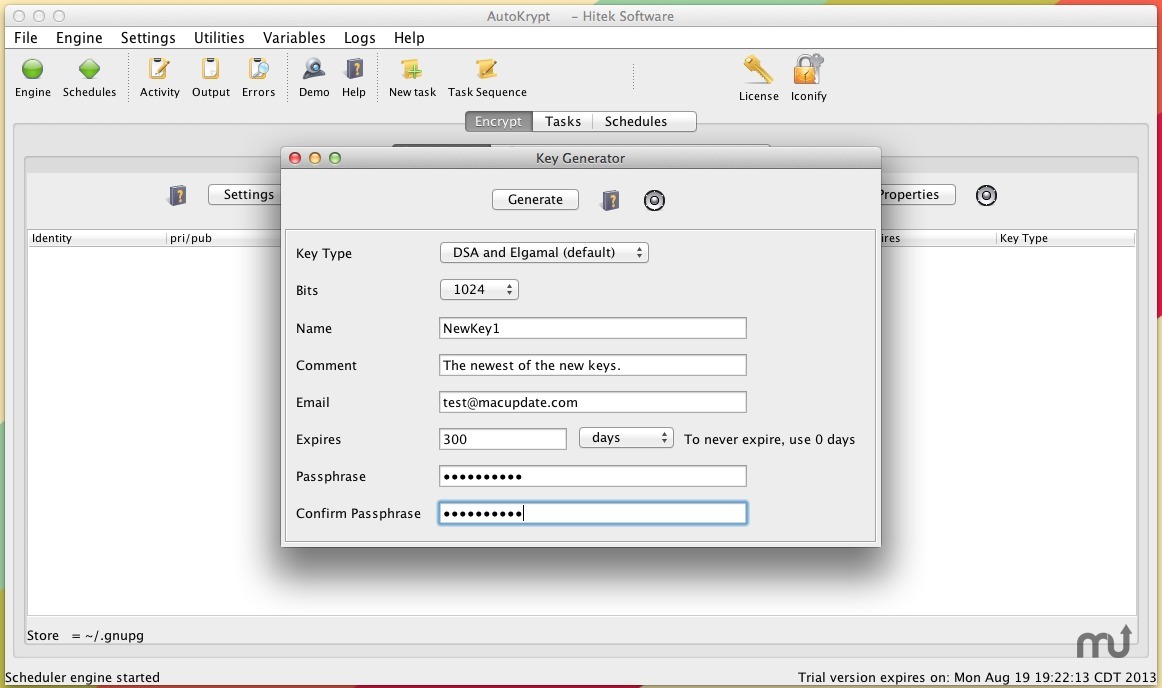The image size is (1162, 688).
Task: Switch to the Tasks tab
Action: tap(563, 122)
